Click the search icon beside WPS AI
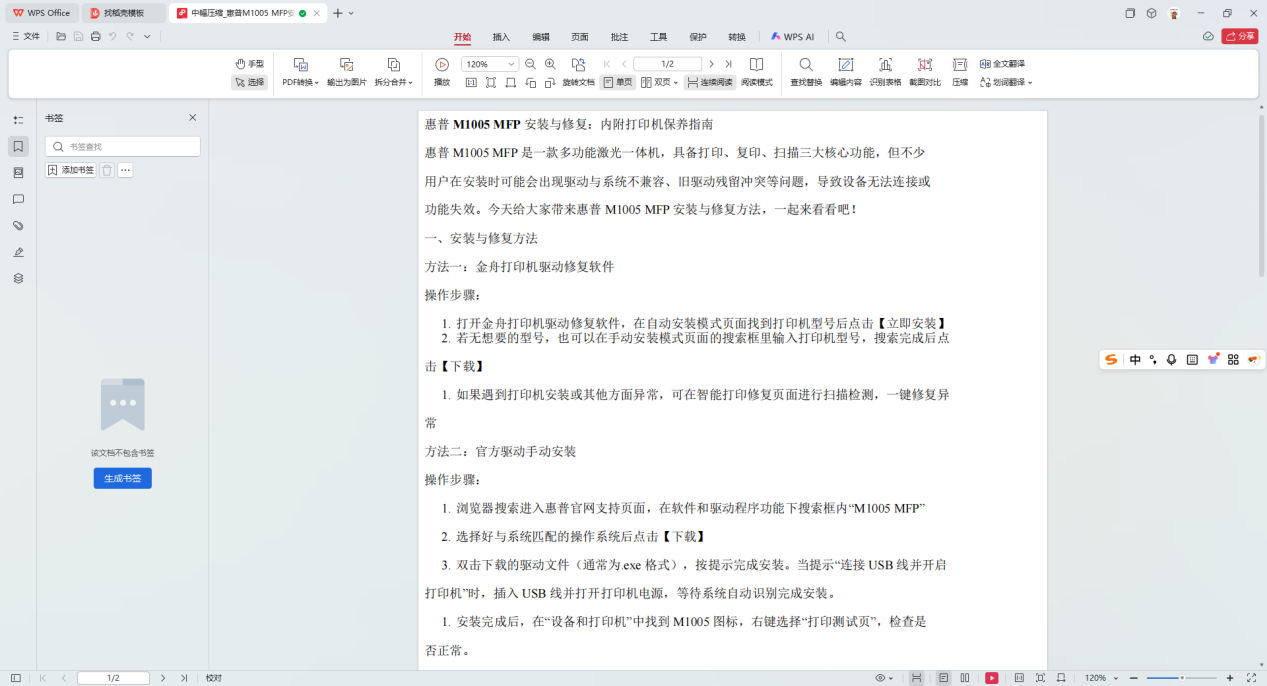The image size is (1267, 686). 841,37
